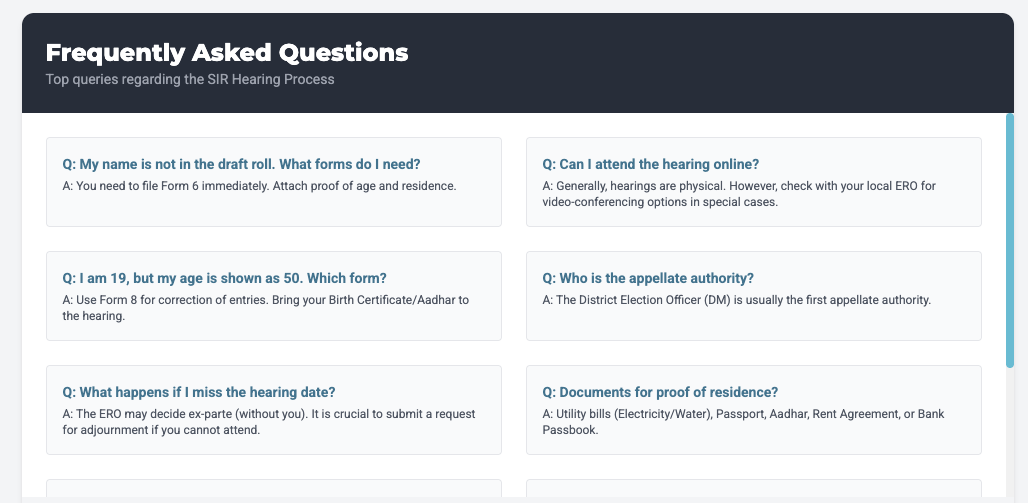Click the cut-off card below the missed hearing question
This screenshot has height=503, width=1028.
pos(273,488)
